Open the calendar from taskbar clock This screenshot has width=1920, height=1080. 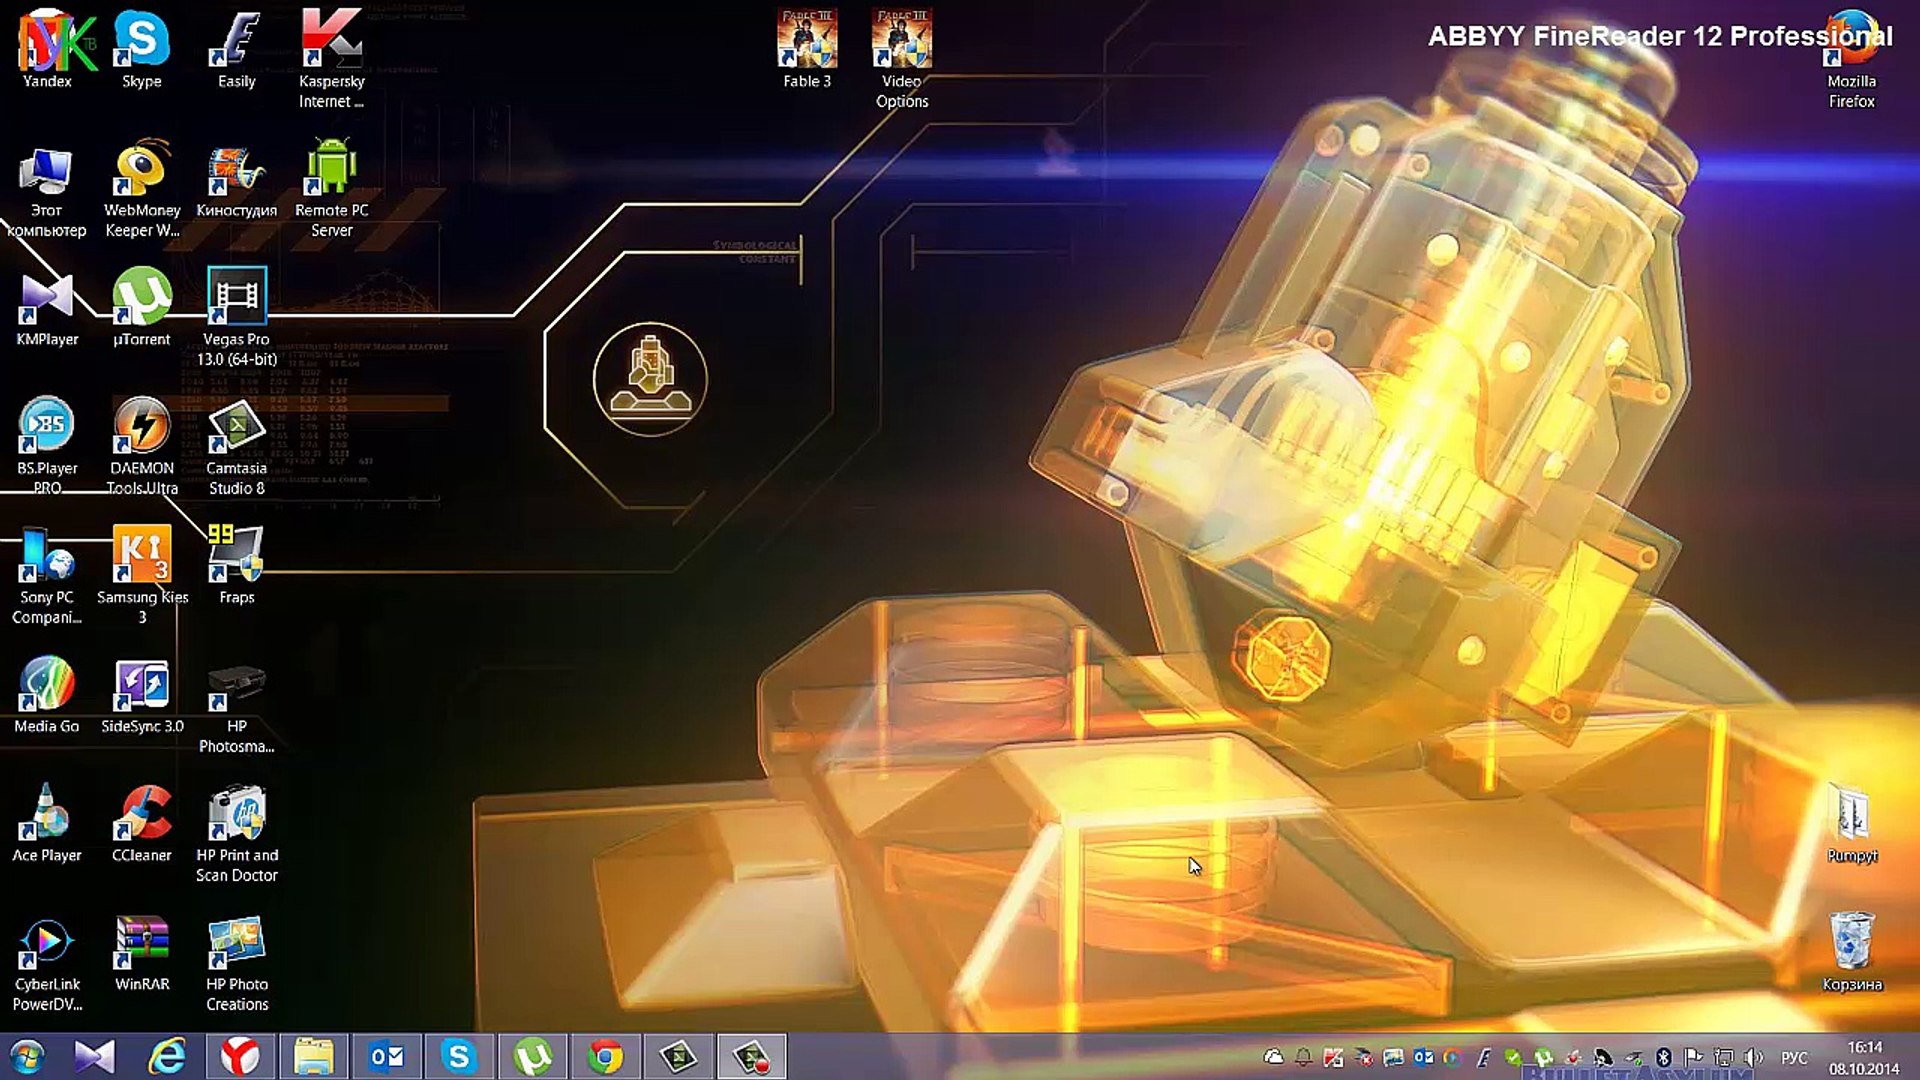pyautogui.click(x=1864, y=1058)
